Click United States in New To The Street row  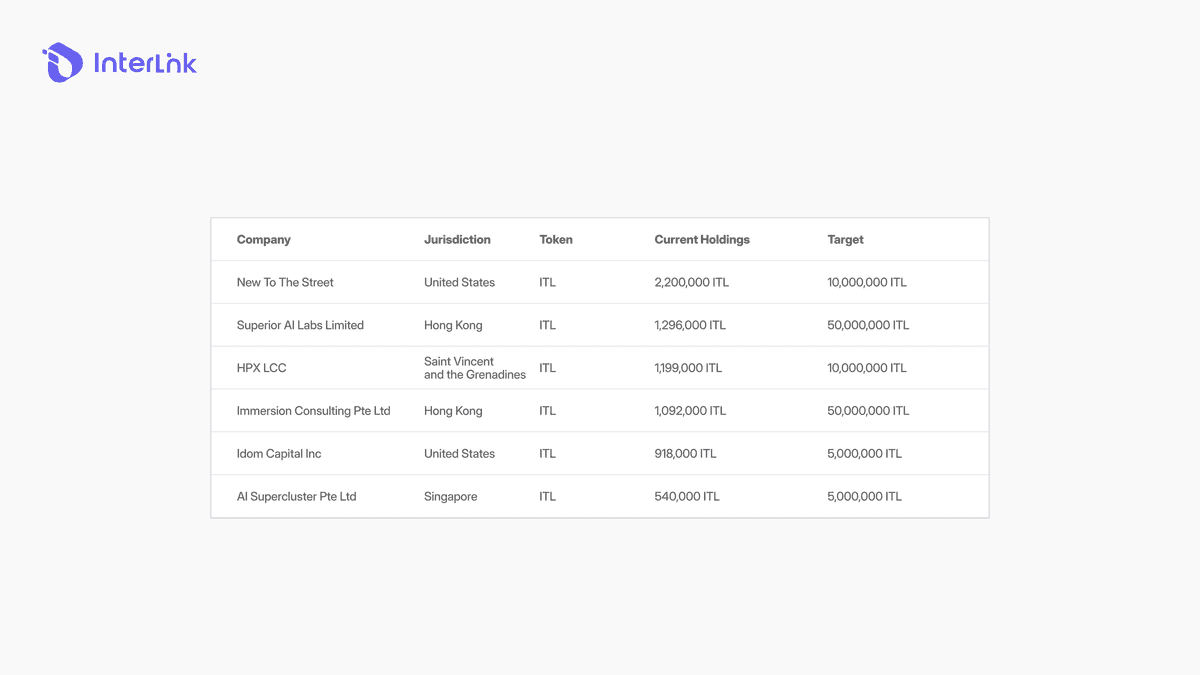click(x=459, y=282)
